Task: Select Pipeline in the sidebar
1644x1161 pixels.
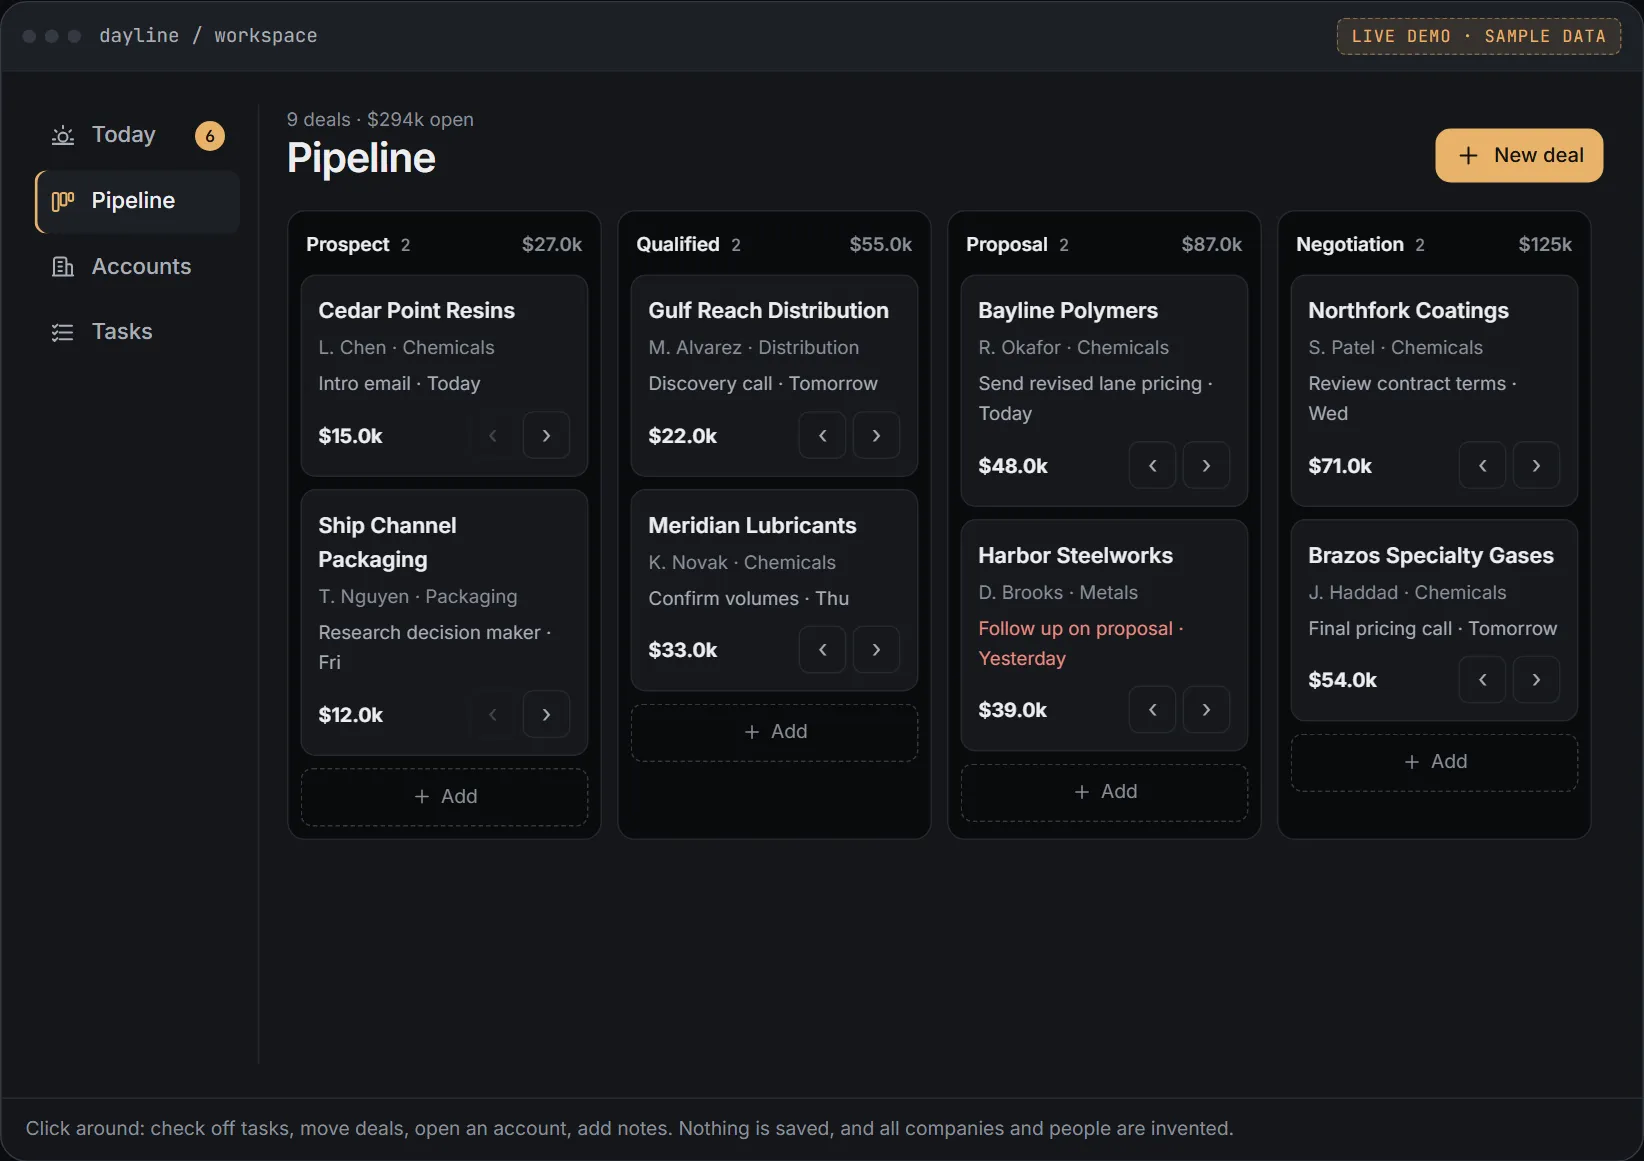Action: (x=138, y=201)
